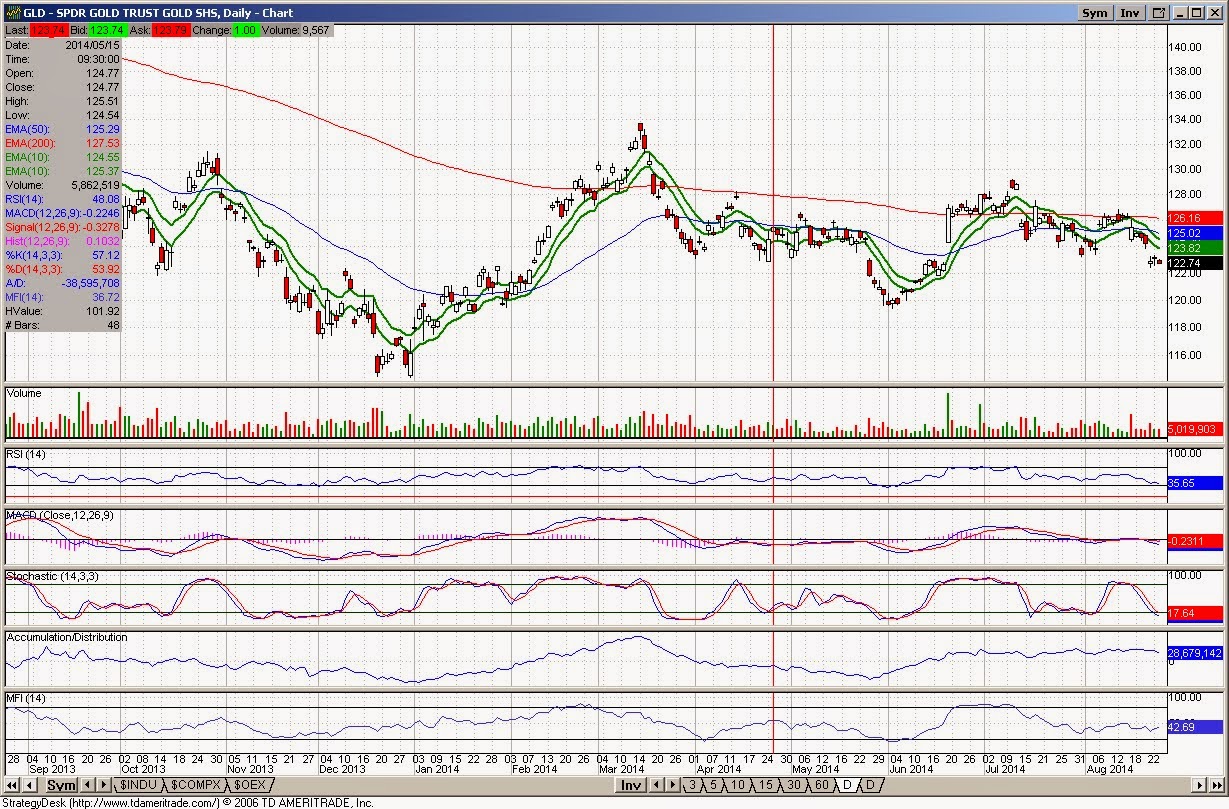1229x809 pixels.
Task: Select the 15-minute interval tab
Action: pyautogui.click(x=766, y=785)
